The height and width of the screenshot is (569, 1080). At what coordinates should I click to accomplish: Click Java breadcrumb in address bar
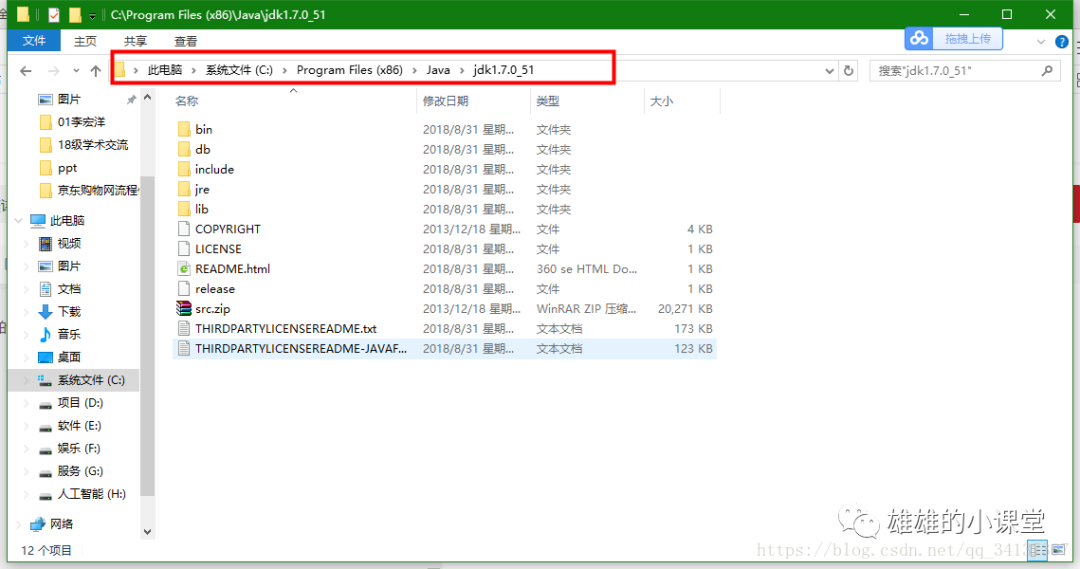click(x=438, y=70)
